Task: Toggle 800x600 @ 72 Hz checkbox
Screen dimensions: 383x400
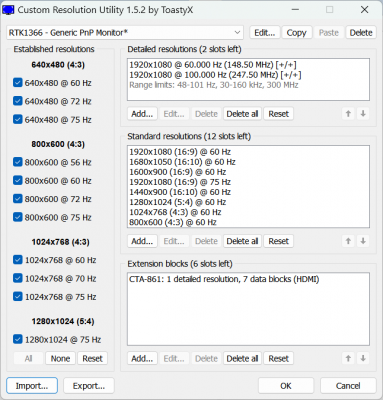Action: (x=18, y=199)
